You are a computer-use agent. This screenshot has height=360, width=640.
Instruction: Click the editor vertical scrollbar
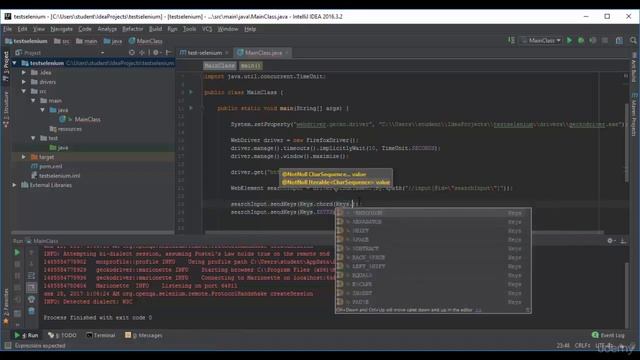627,143
